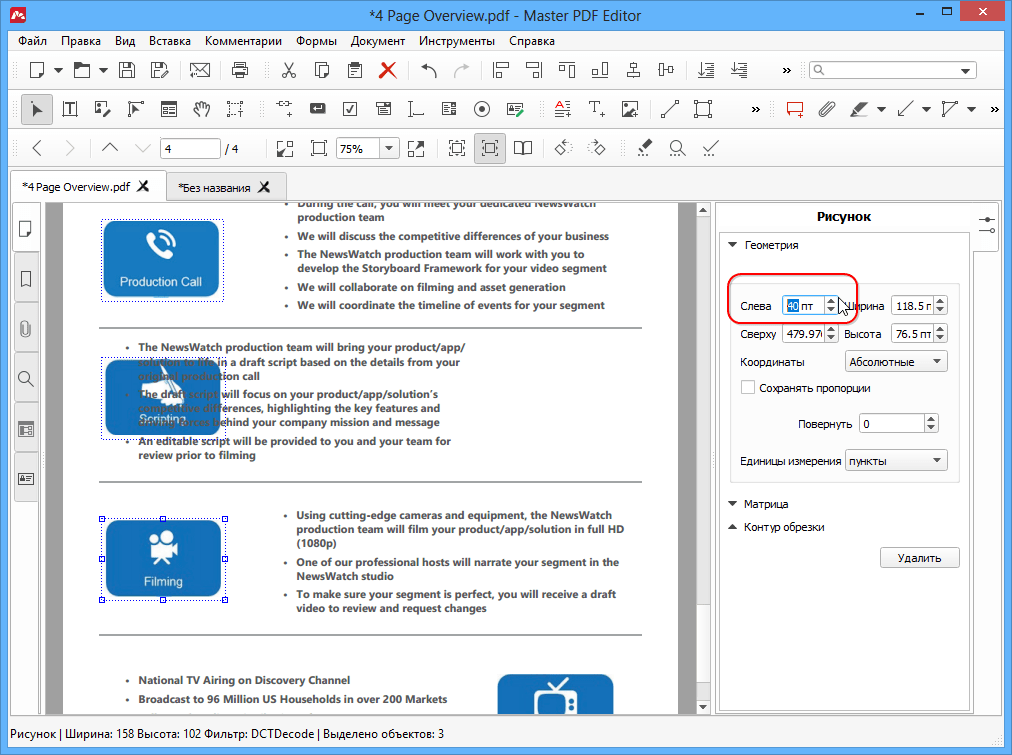The height and width of the screenshot is (755, 1012).
Task: Open the Координаты Абсолютные dropdown
Action: click(x=896, y=362)
